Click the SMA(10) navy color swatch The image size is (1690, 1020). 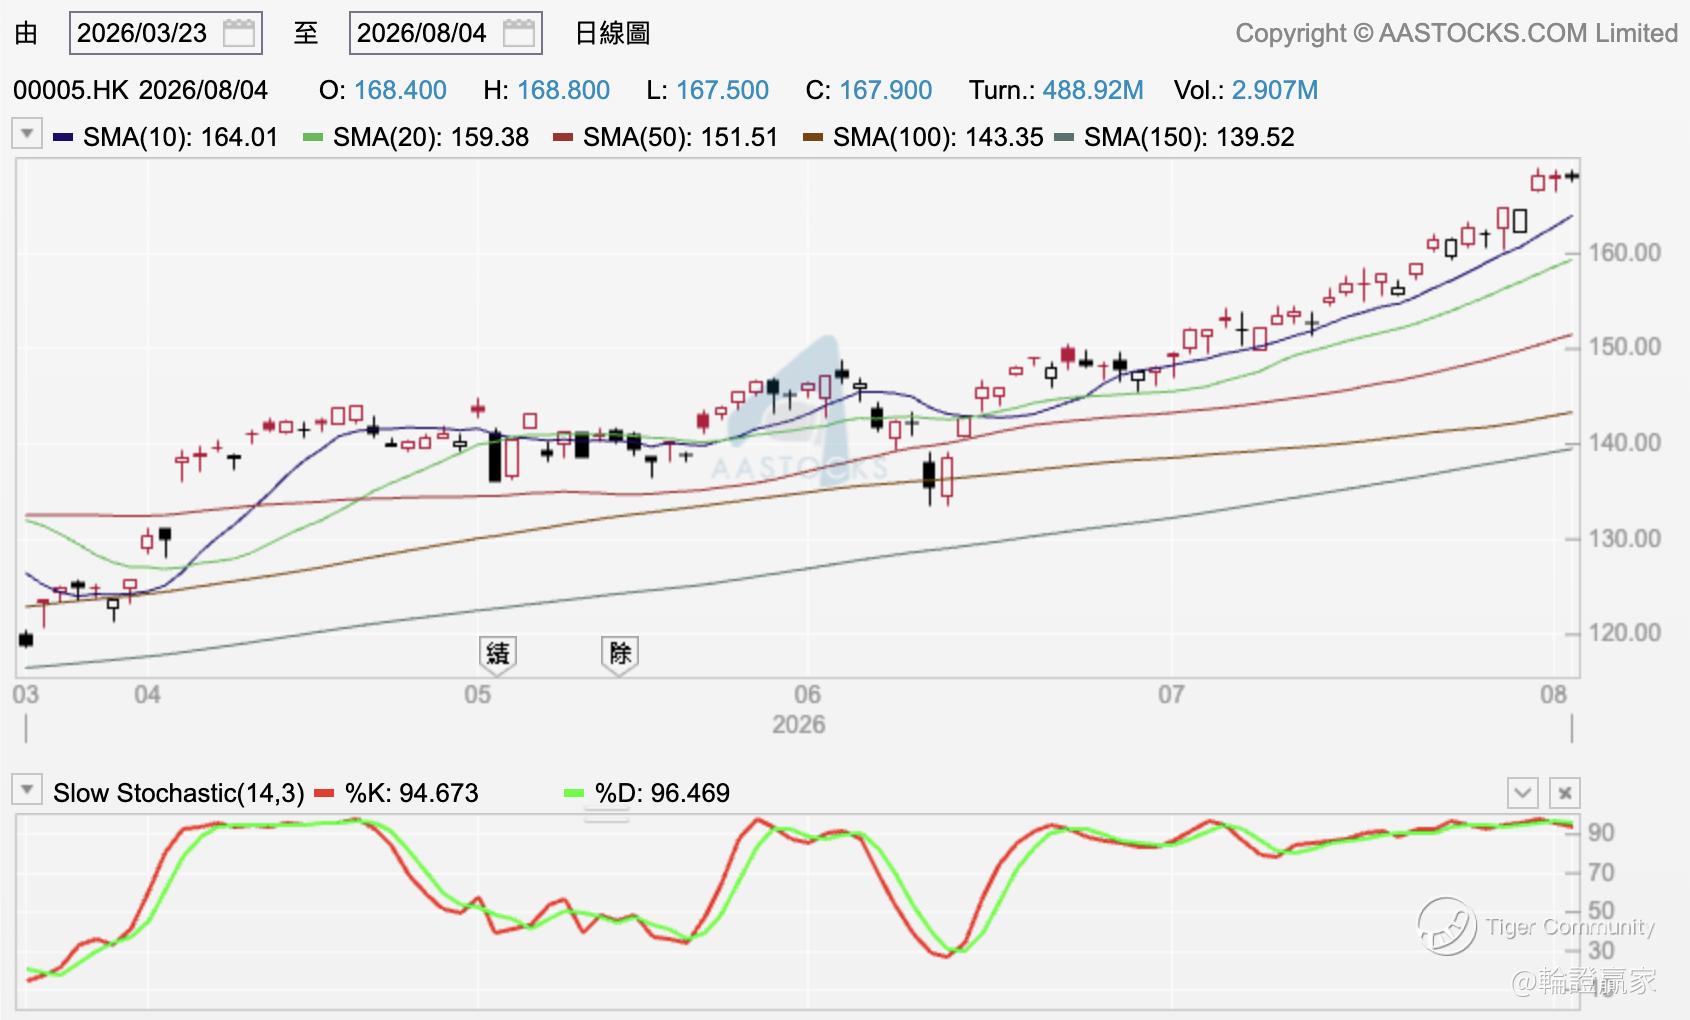click(x=63, y=138)
